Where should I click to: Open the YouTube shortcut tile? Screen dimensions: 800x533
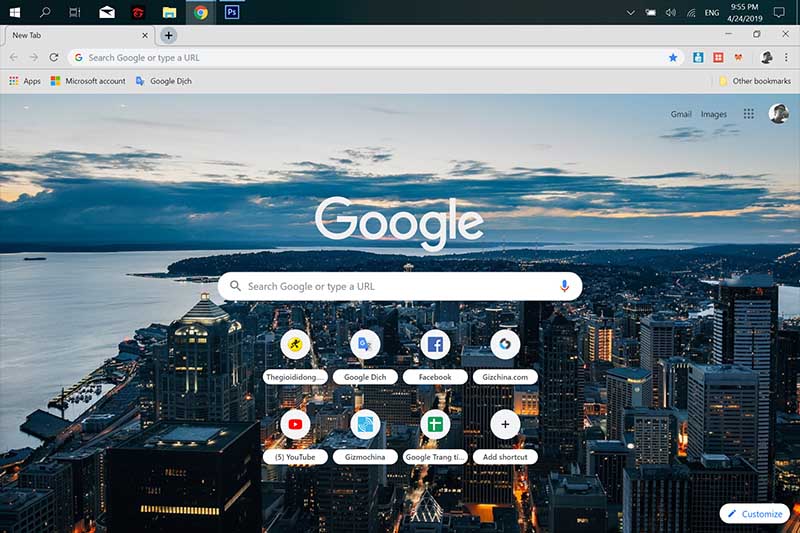pyautogui.click(x=295, y=437)
